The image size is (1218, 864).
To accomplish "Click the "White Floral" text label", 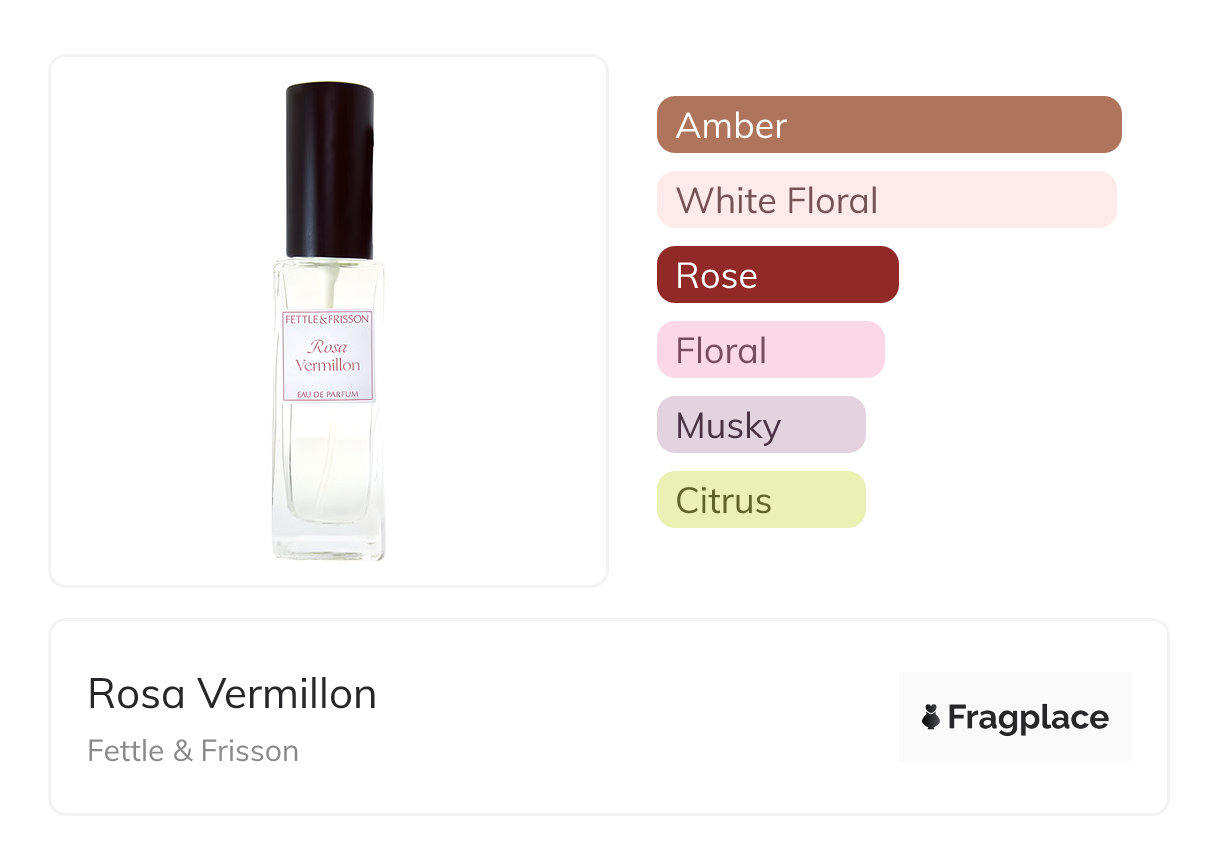I will pos(776,200).
